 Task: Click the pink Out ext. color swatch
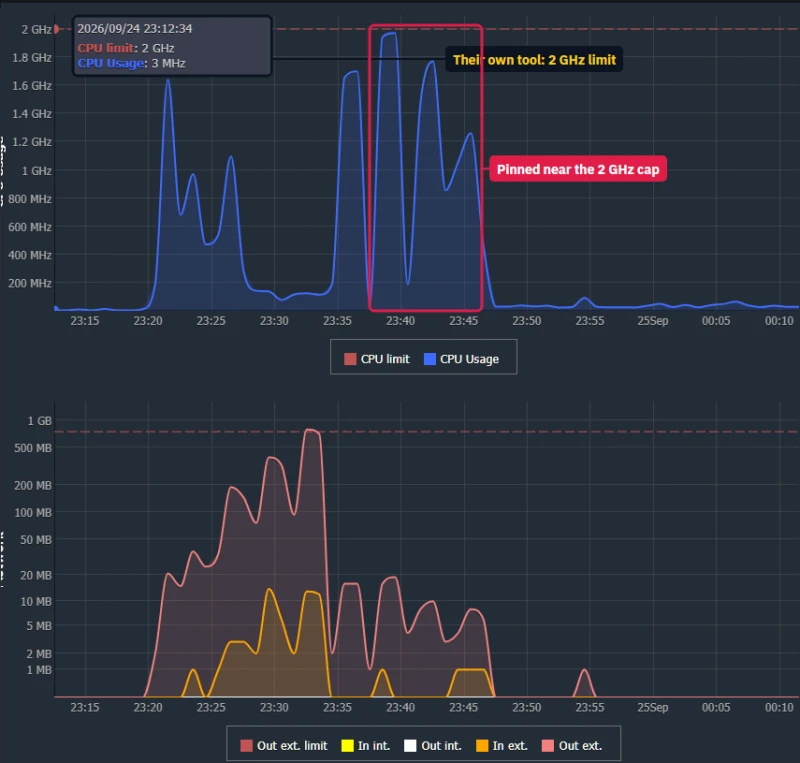(548, 746)
